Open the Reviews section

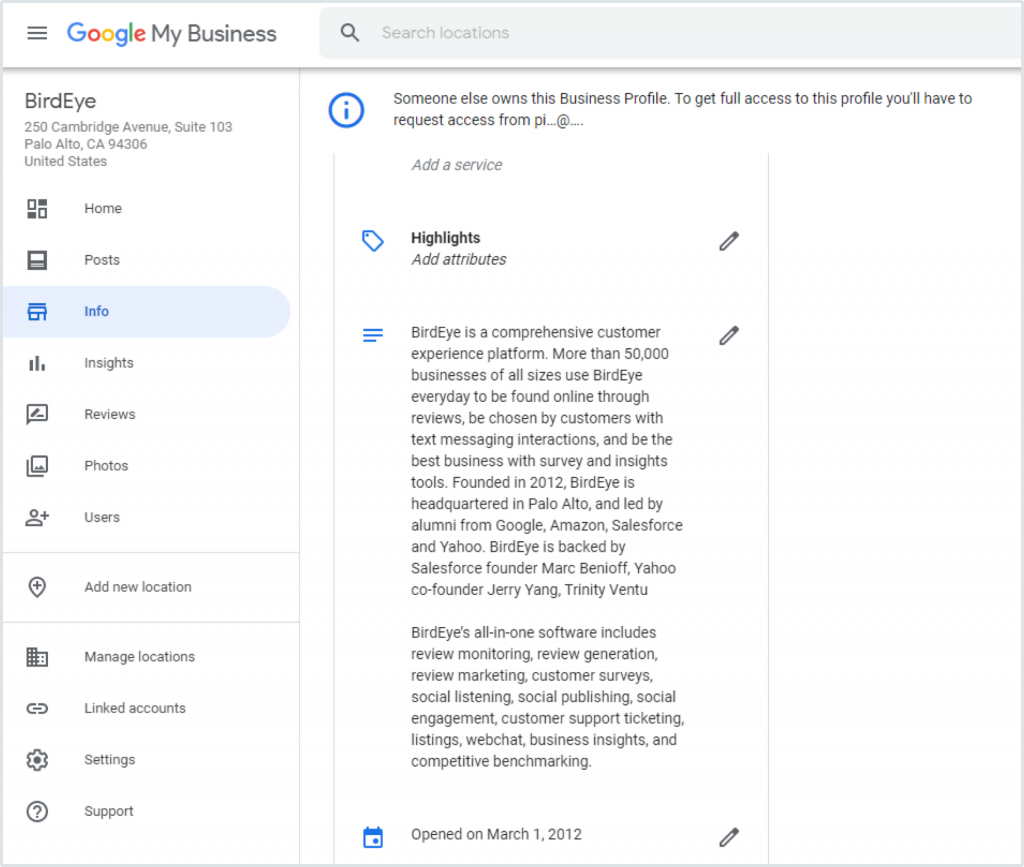point(109,415)
